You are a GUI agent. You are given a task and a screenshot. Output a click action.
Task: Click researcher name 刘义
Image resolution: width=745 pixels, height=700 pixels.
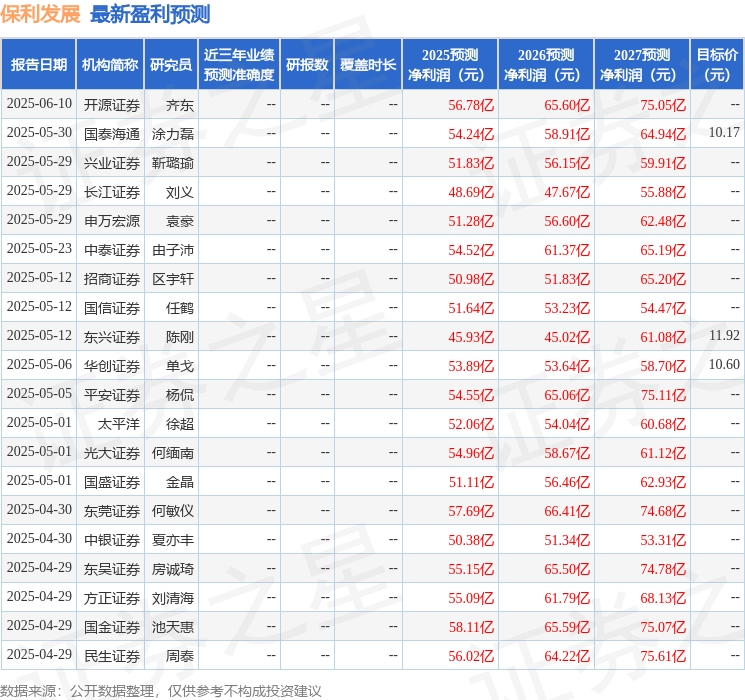180,192
